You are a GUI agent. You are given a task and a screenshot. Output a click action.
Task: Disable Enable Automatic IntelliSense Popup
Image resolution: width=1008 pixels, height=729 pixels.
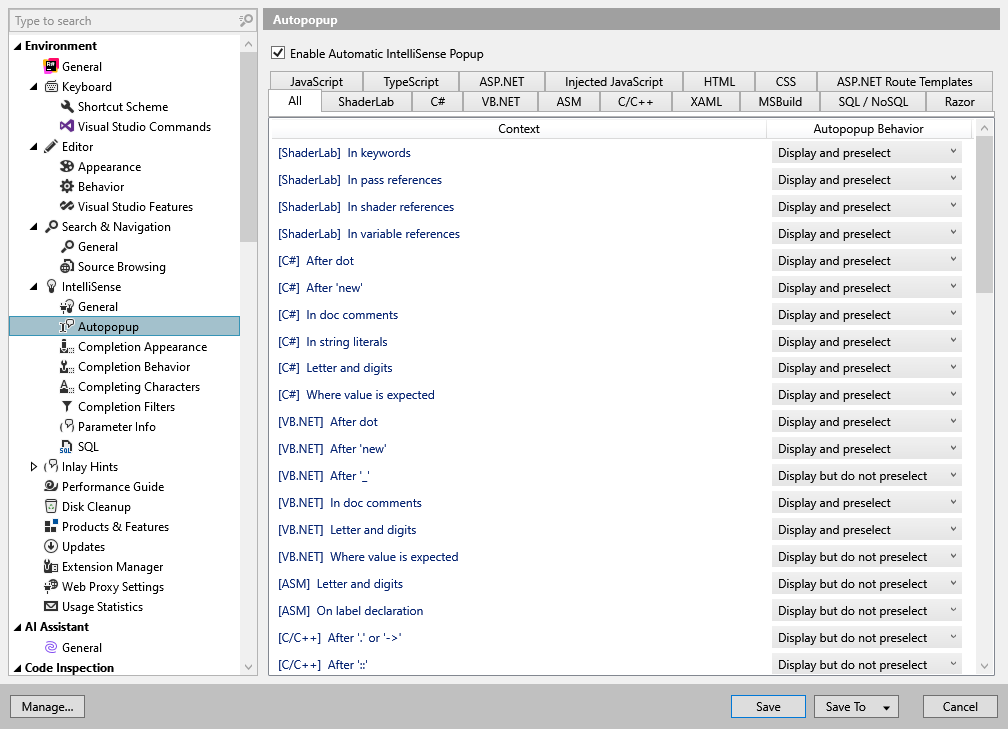pyautogui.click(x=277, y=53)
